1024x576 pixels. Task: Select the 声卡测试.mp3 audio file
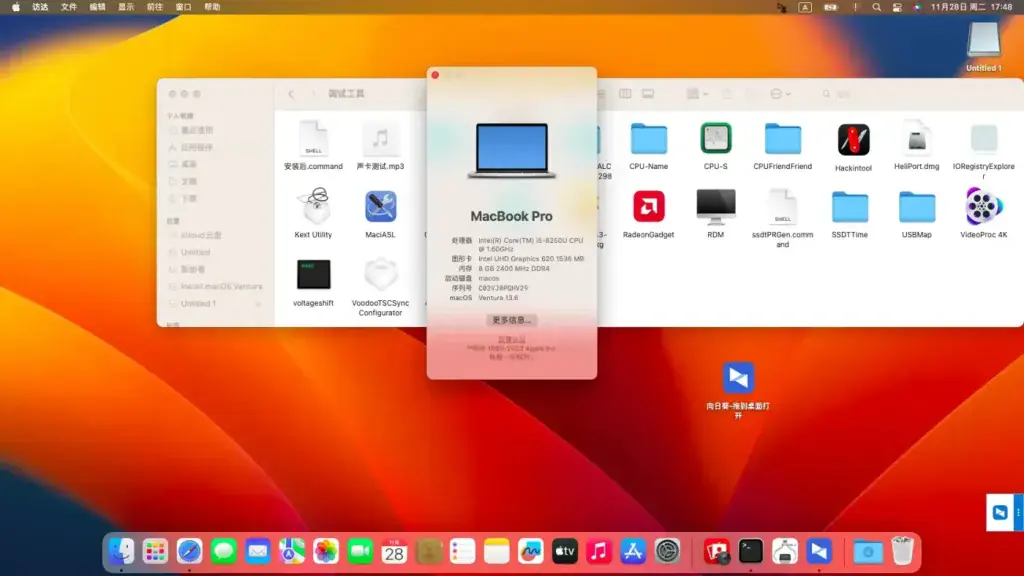click(380, 138)
